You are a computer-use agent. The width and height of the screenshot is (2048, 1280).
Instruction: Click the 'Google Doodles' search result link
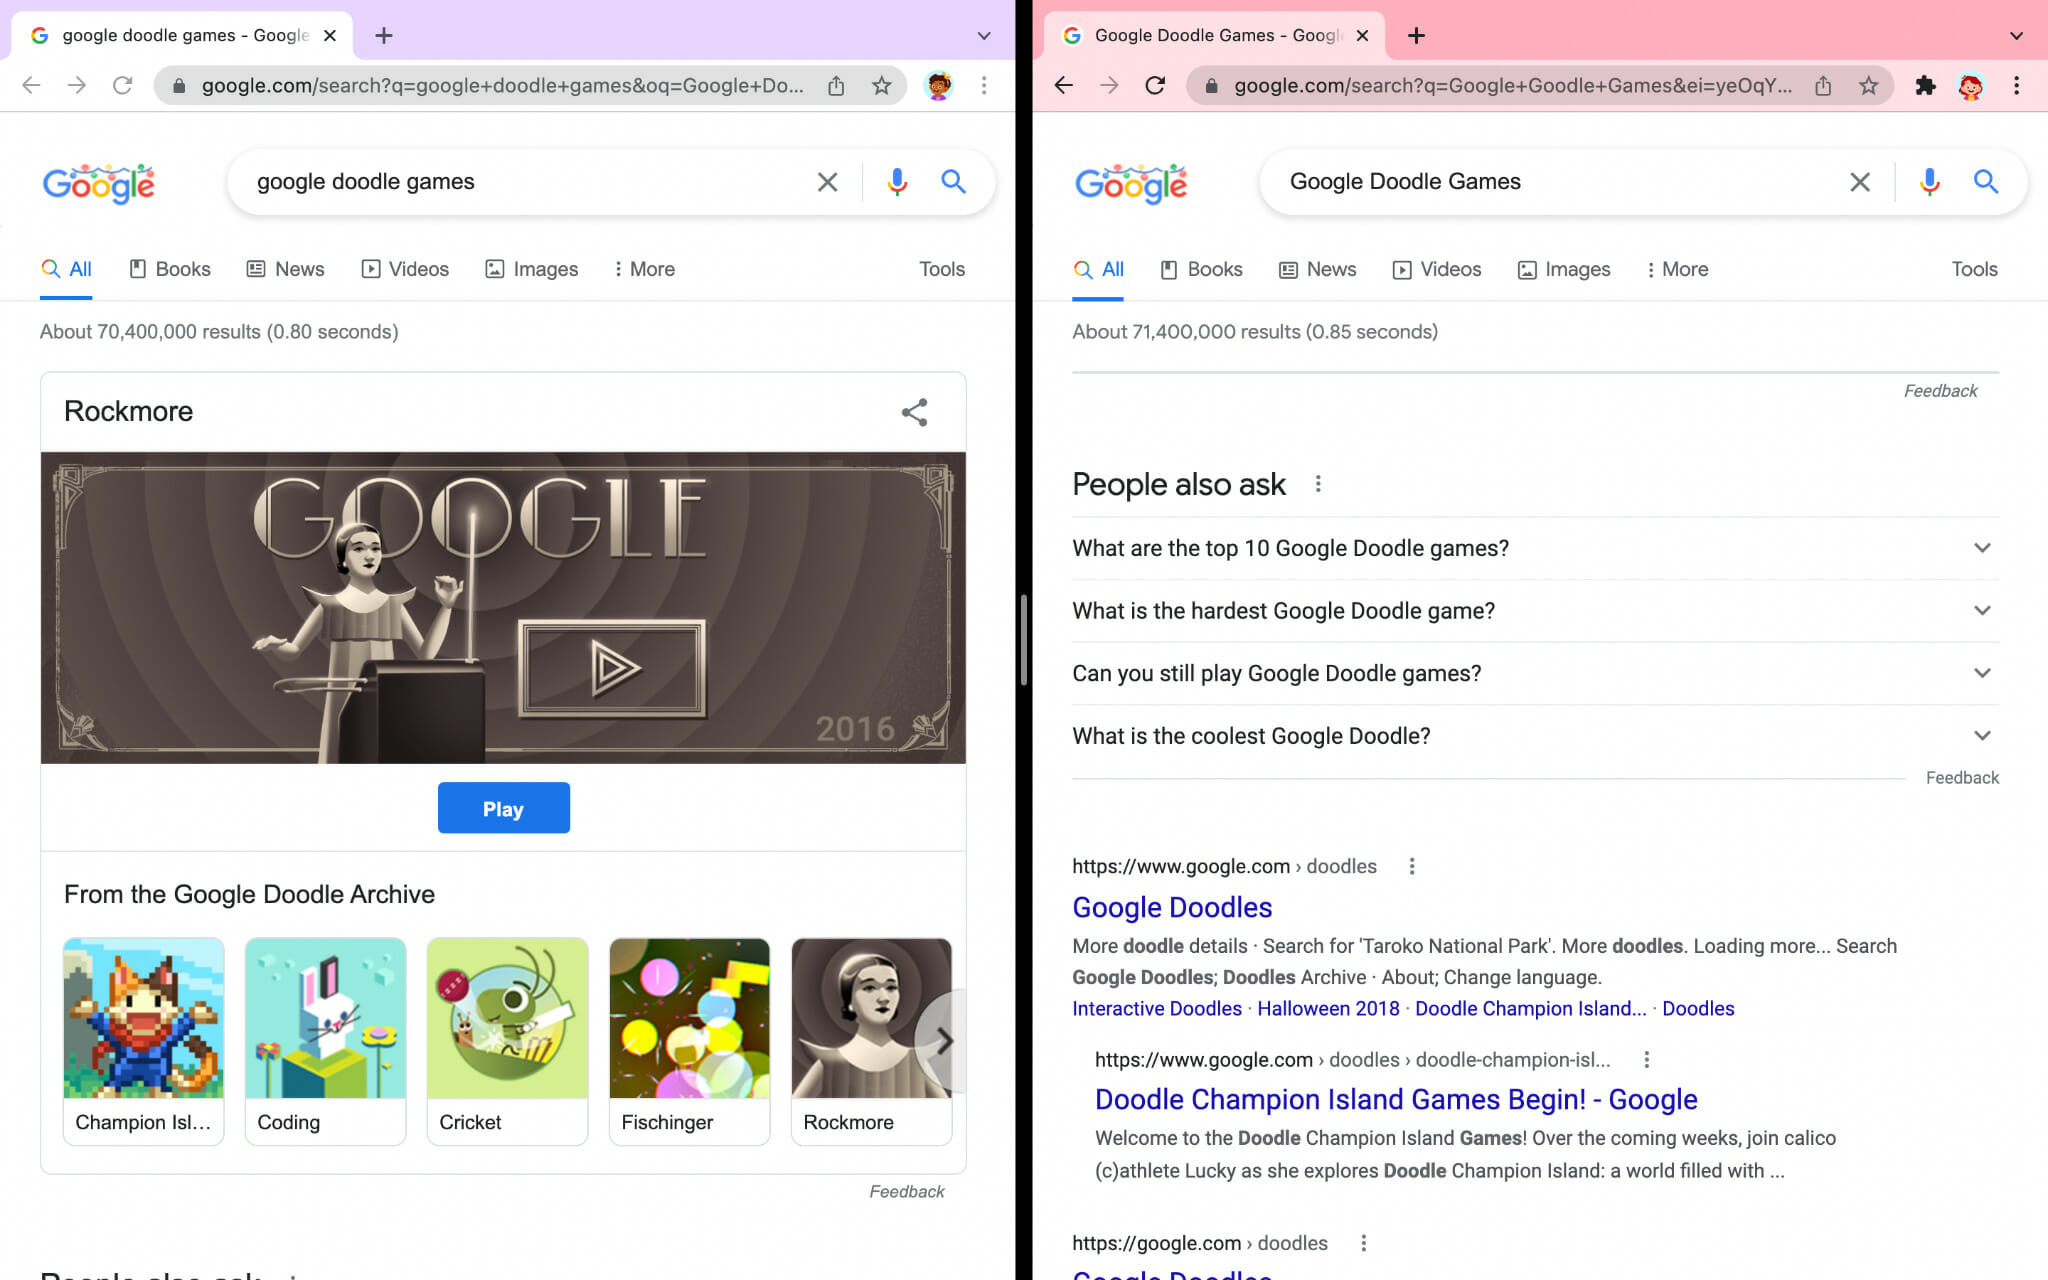point(1172,905)
